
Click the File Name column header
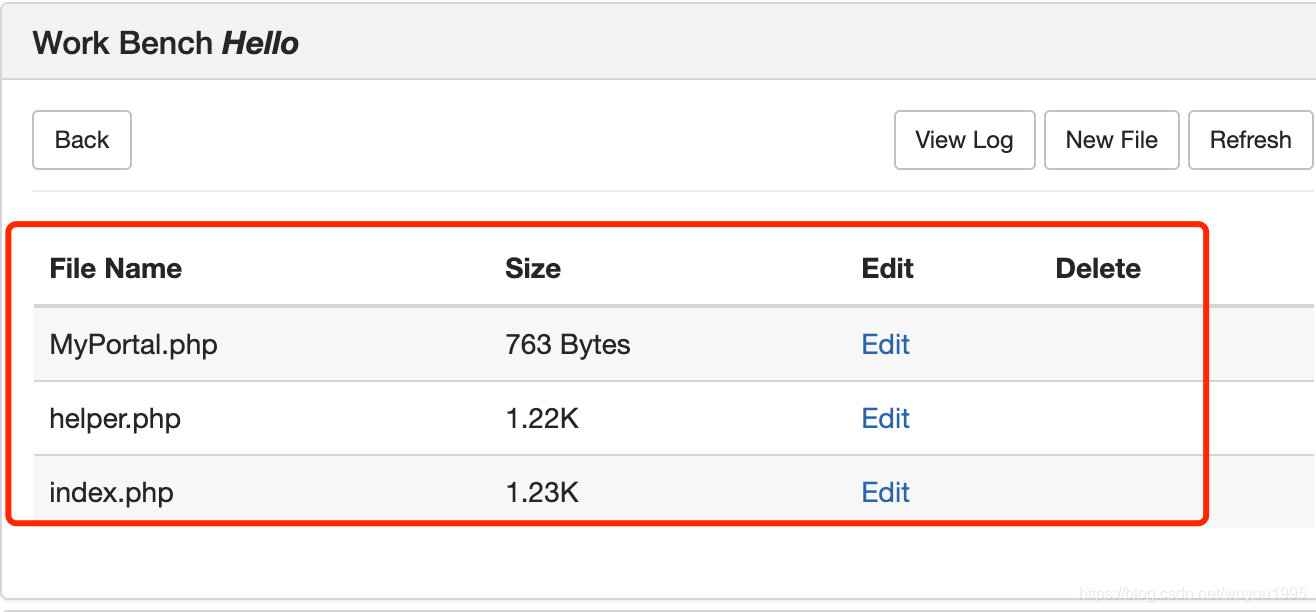[116, 268]
